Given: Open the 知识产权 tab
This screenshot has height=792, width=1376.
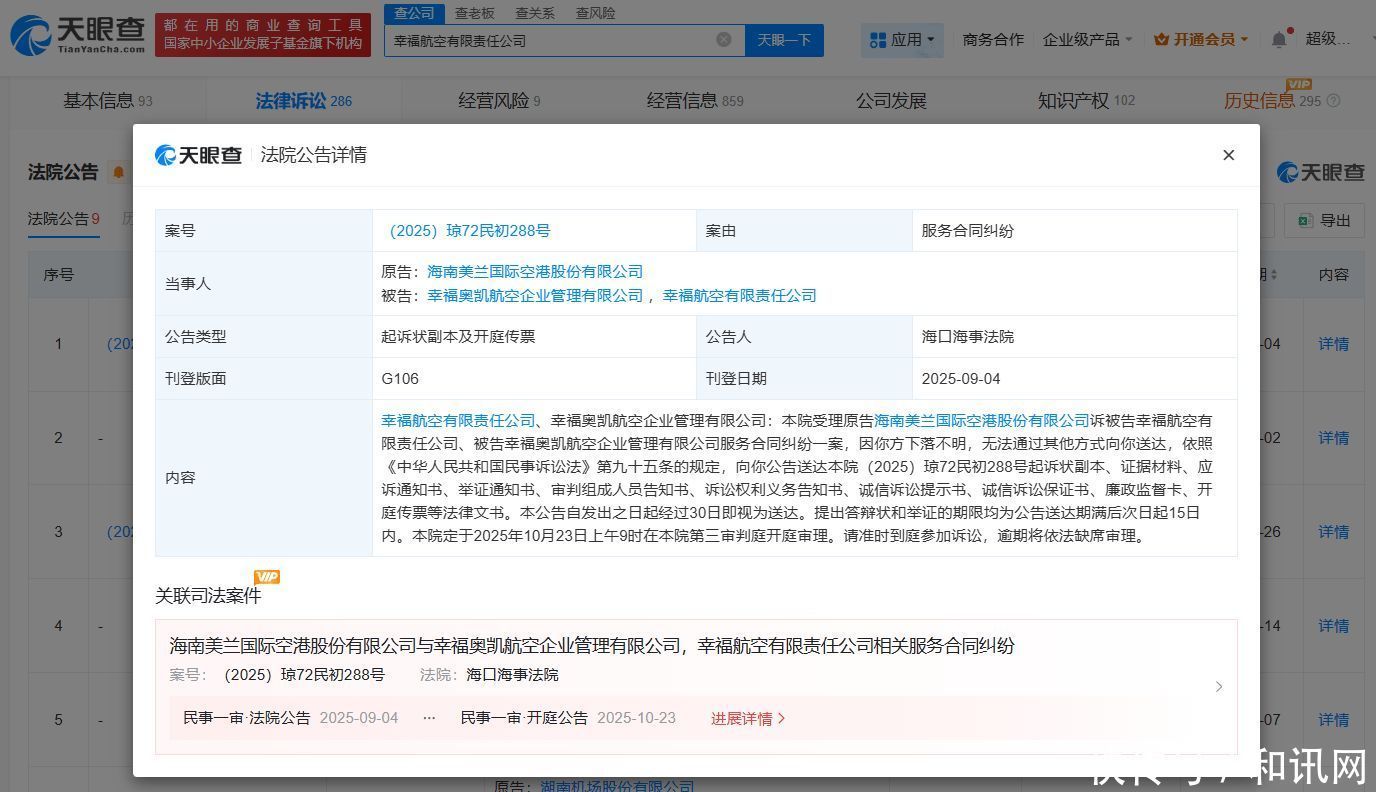Looking at the screenshot, I should pyautogui.click(x=1086, y=101).
